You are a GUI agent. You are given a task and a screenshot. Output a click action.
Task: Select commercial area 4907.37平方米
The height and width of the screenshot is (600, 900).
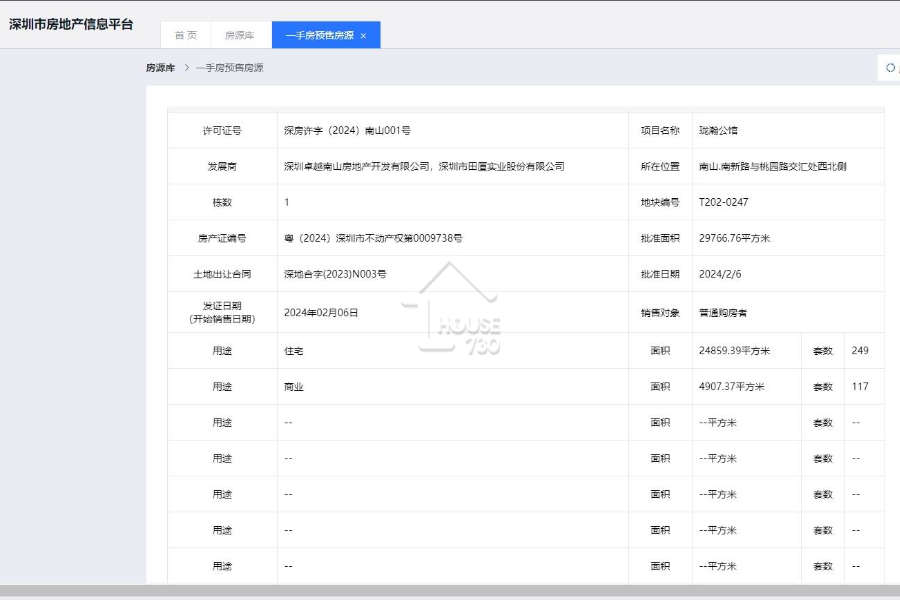(x=731, y=386)
